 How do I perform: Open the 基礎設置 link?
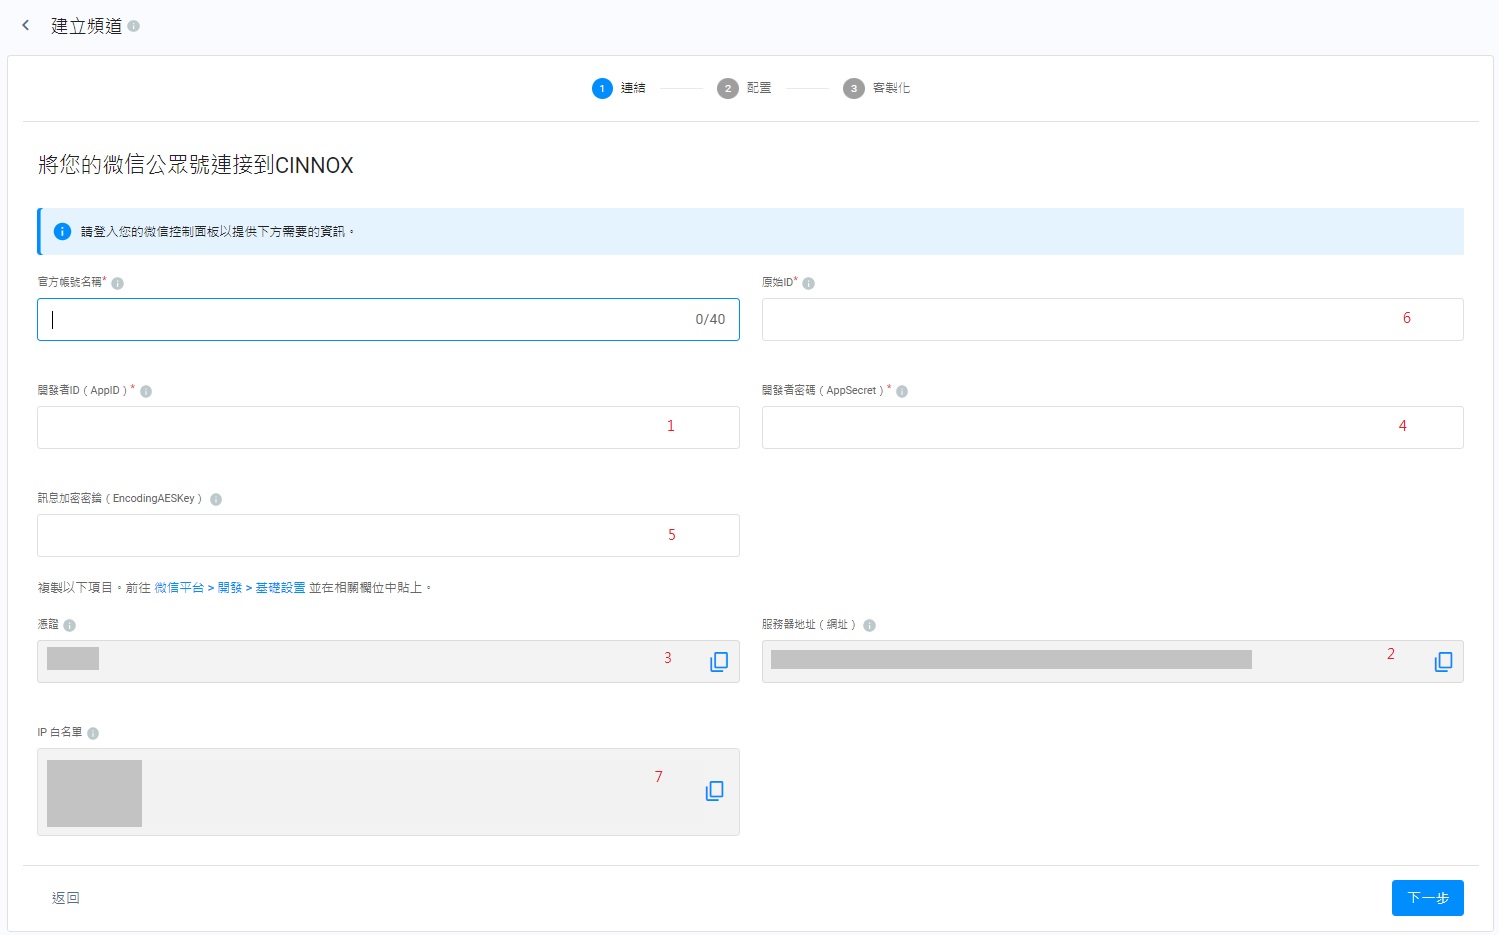pos(280,588)
